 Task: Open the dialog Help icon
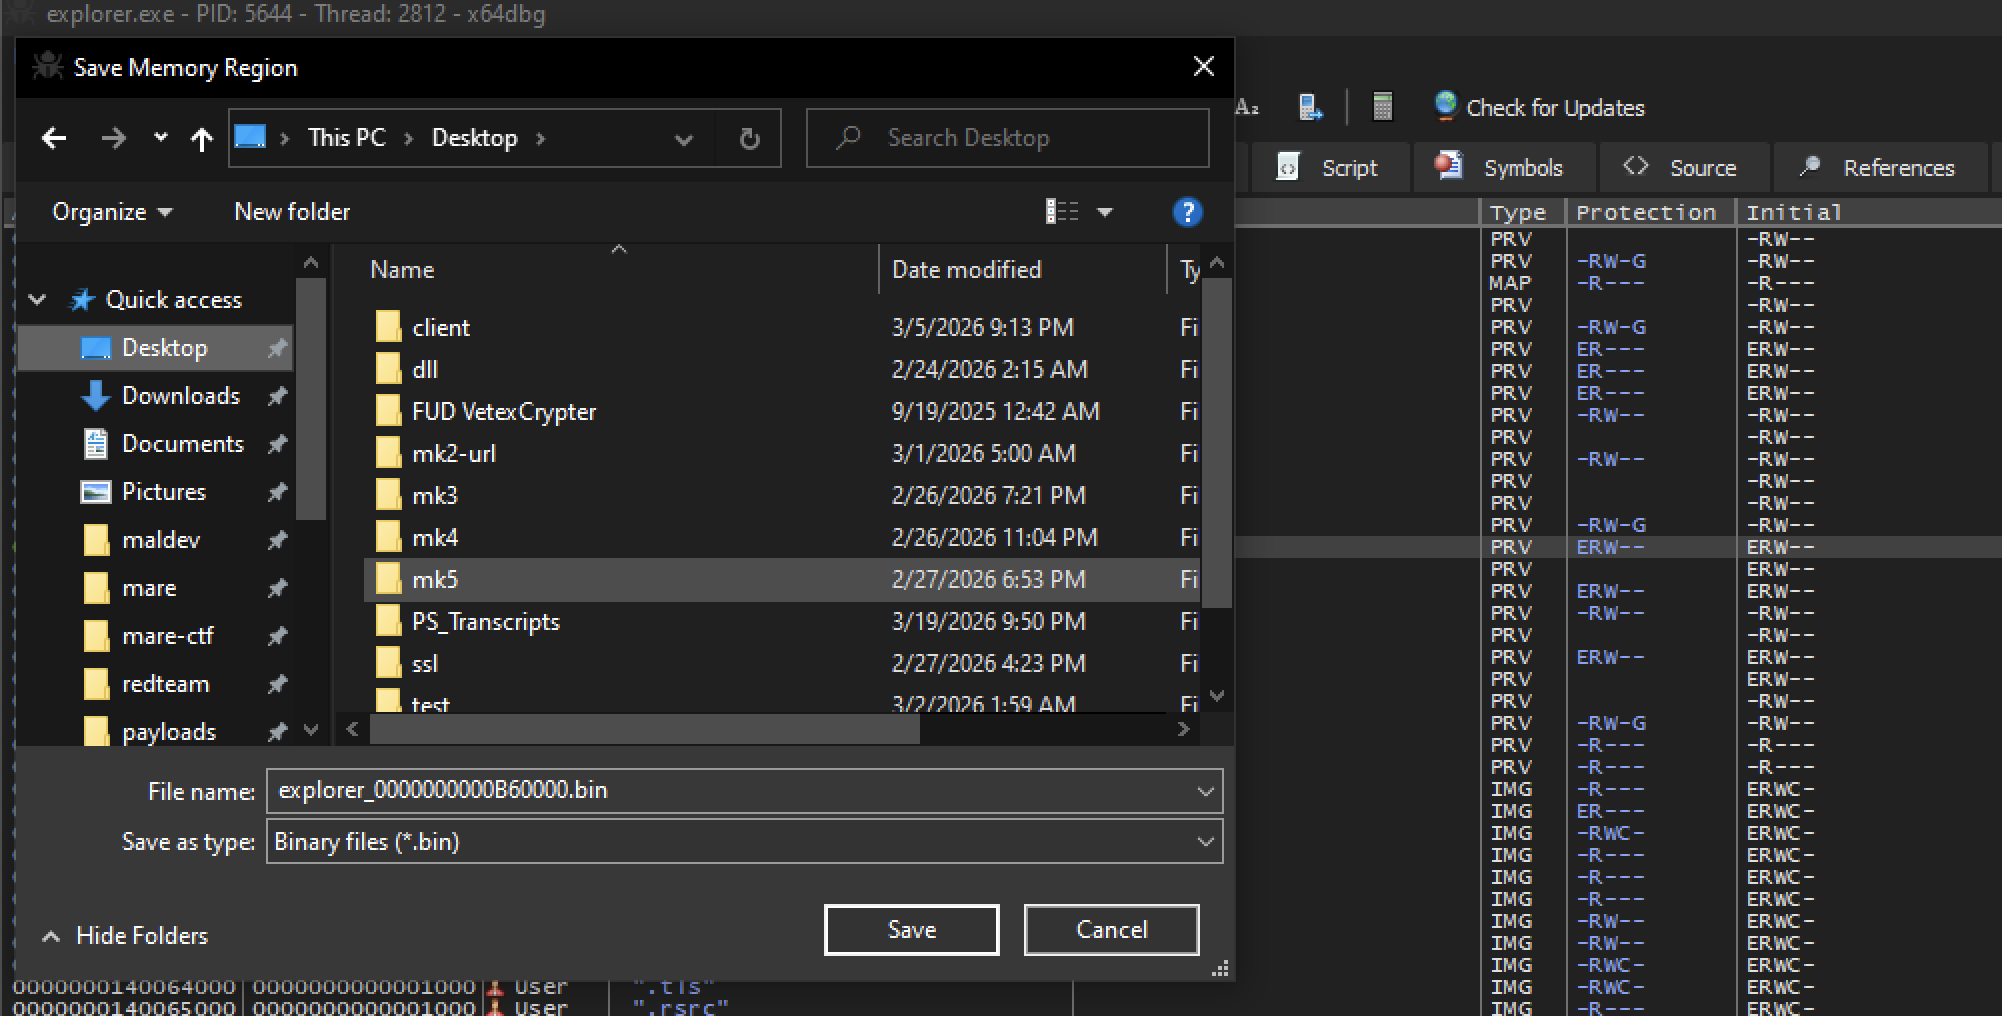tap(1187, 212)
